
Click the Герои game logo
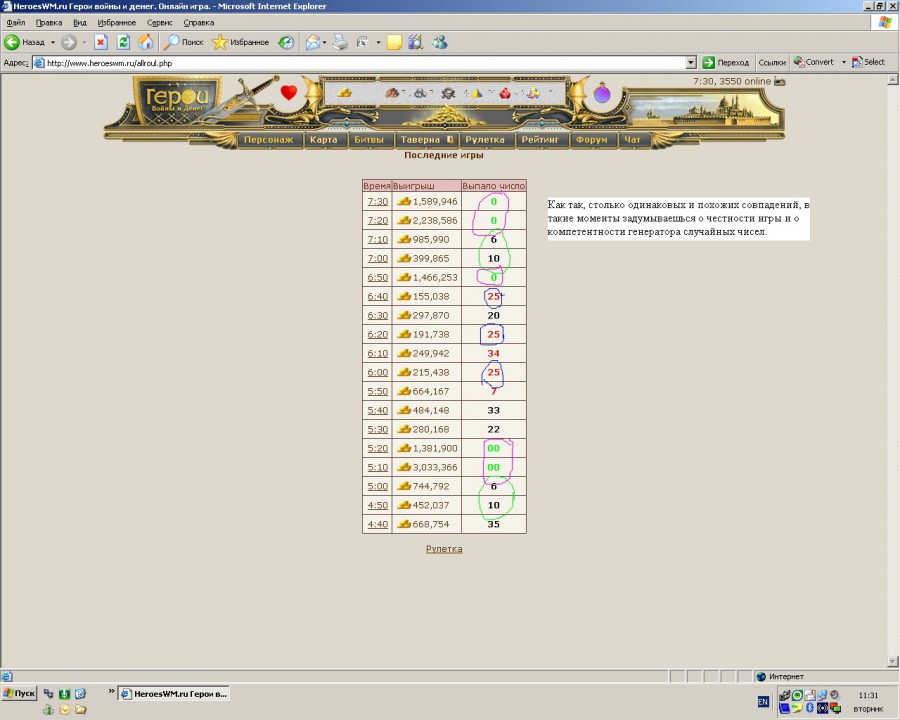[x=177, y=101]
